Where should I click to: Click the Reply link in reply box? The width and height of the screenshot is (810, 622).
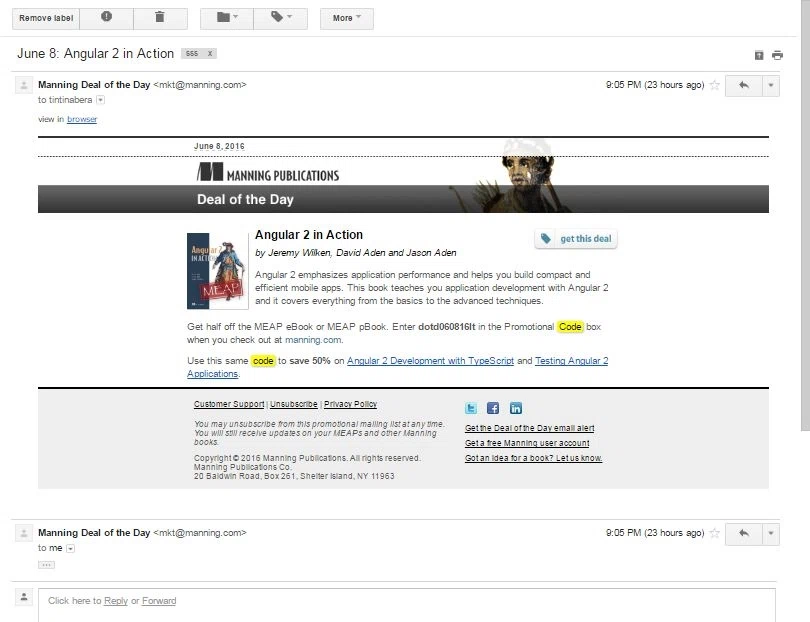[116, 600]
